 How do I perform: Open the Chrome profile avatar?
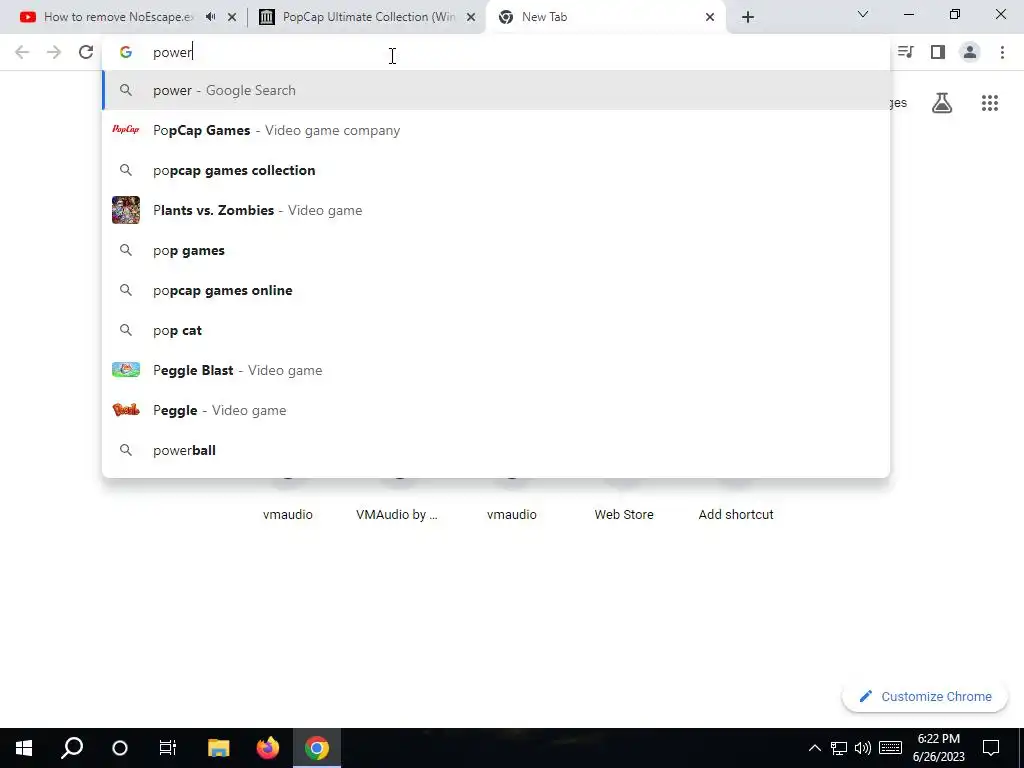[x=970, y=52]
